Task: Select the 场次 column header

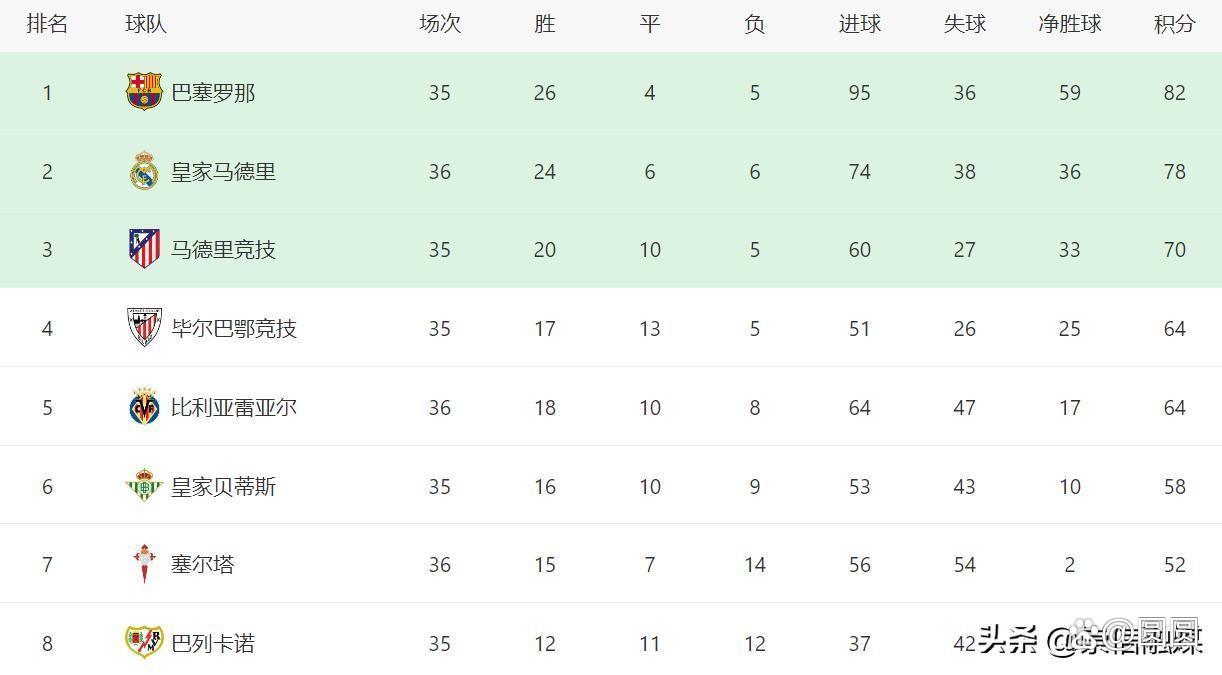Action: coord(440,24)
